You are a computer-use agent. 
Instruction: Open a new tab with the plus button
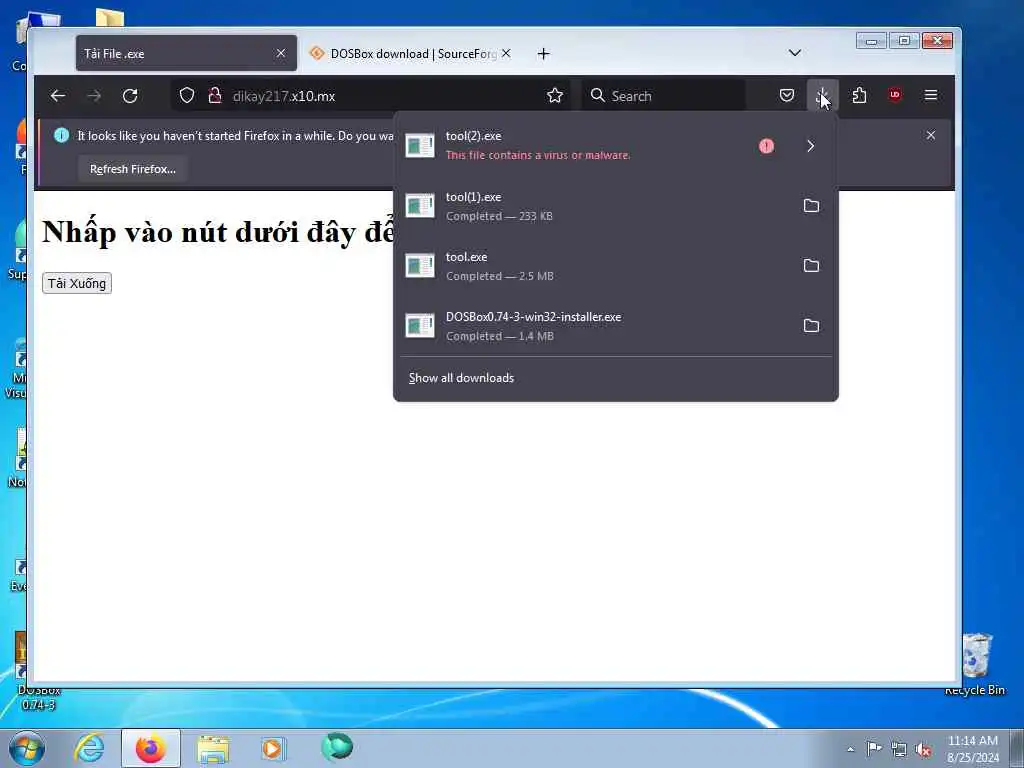pos(543,54)
